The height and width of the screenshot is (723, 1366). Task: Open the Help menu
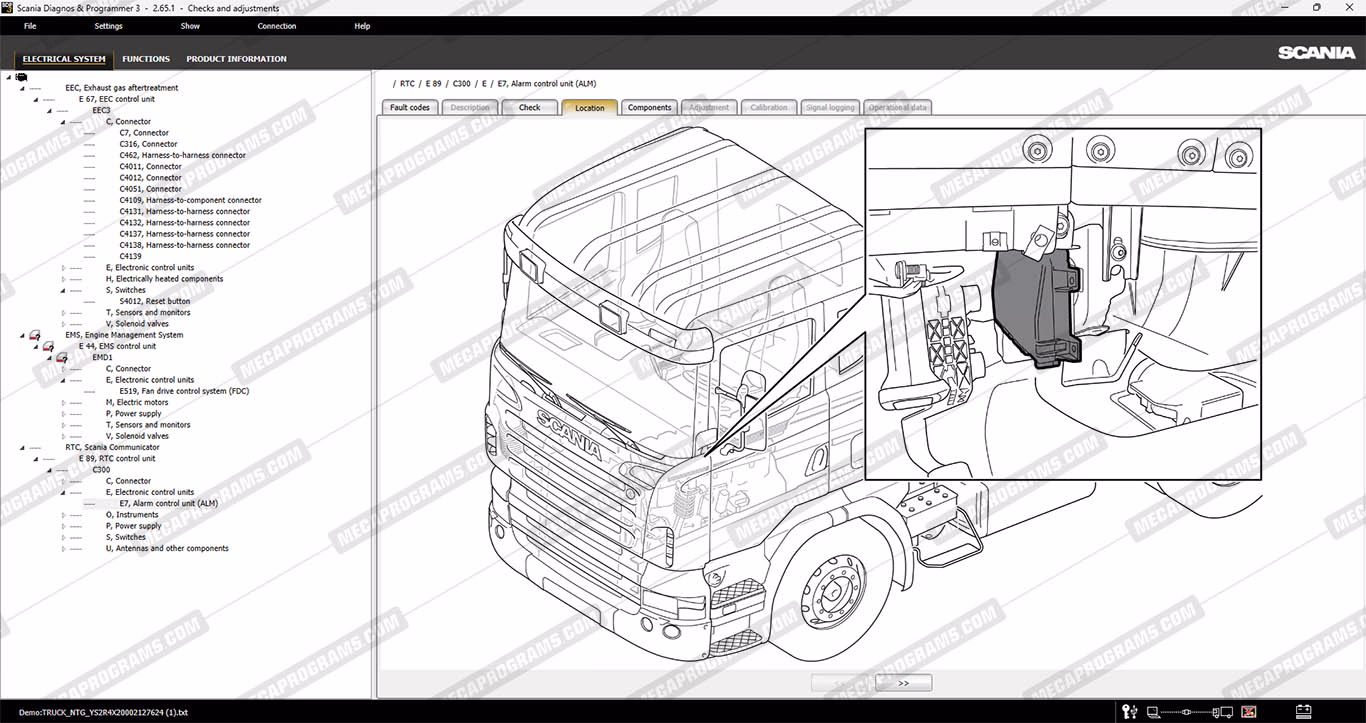(x=362, y=26)
